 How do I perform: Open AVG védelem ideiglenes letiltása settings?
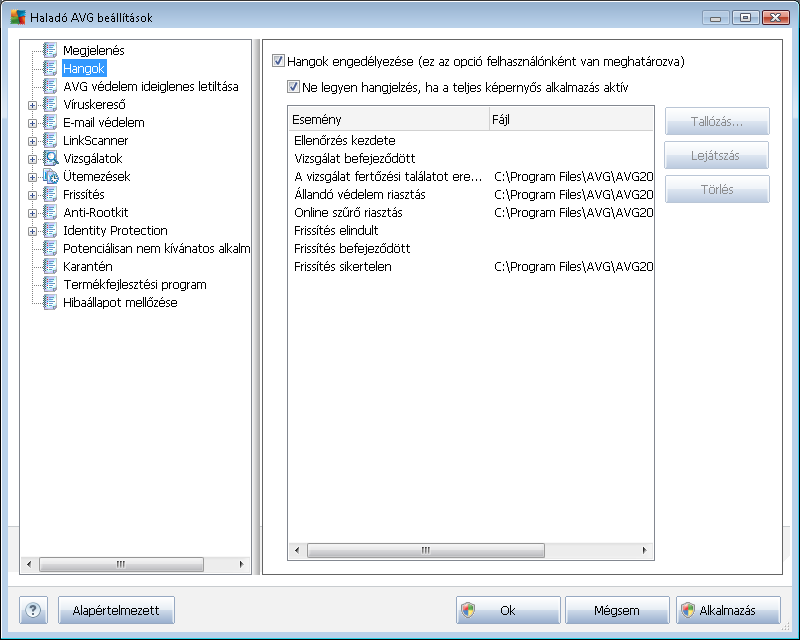[x=151, y=86]
